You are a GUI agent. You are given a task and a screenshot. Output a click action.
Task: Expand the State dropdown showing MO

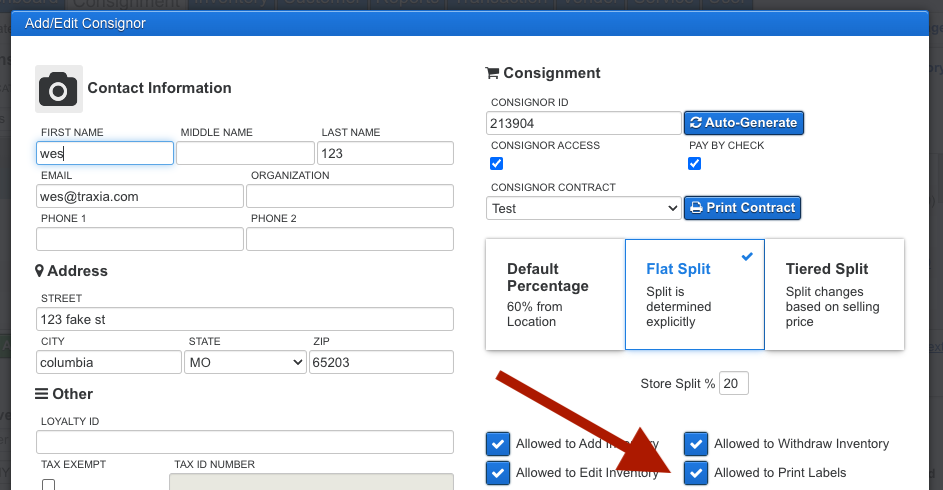(x=245, y=362)
